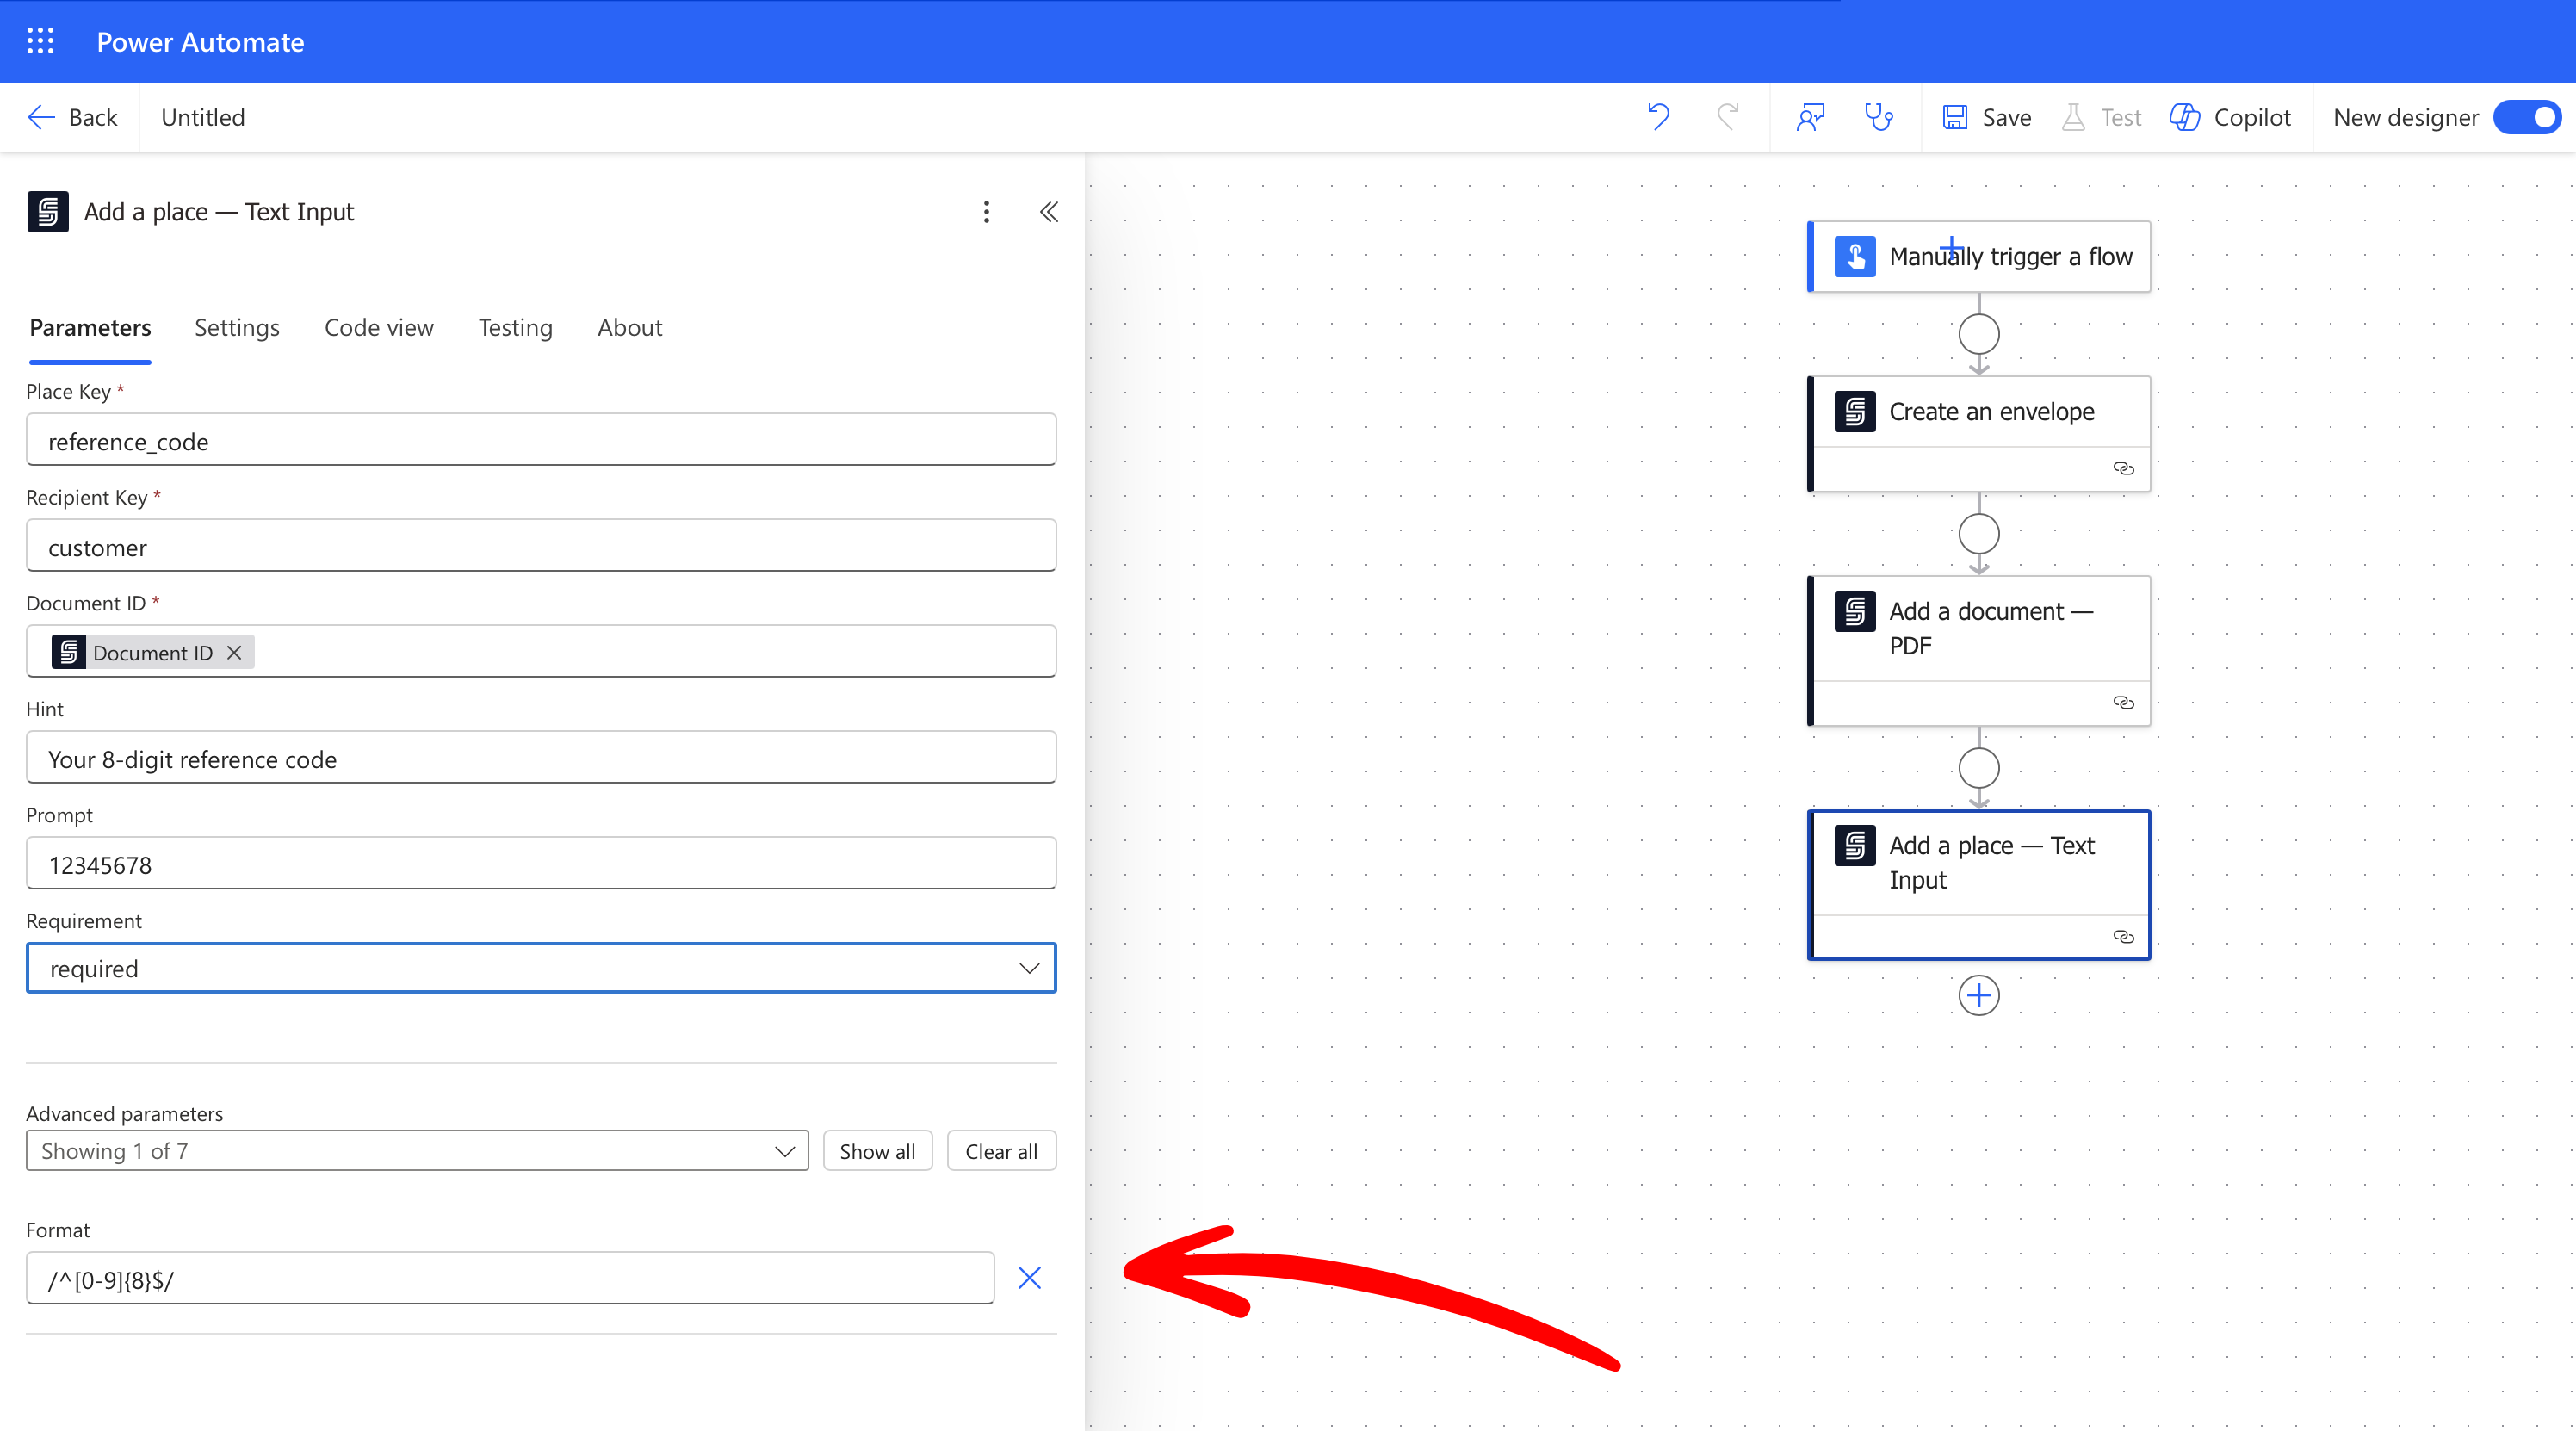The height and width of the screenshot is (1431, 2576).
Task: Click the Undo arrow icon
Action: pyautogui.click(x=1658, y=117)
